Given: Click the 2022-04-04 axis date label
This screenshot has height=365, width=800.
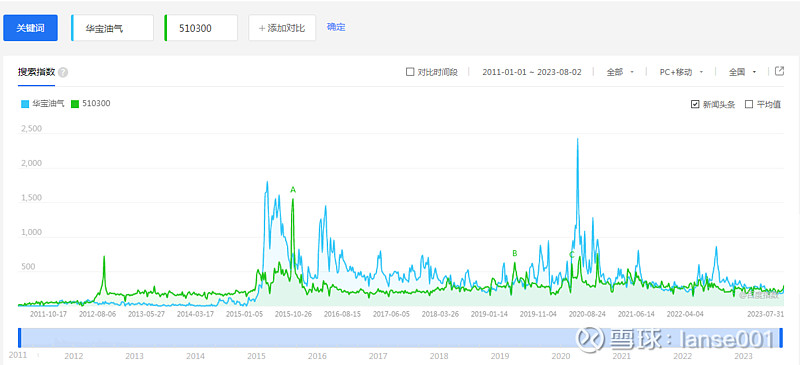Looking at the screenshot, I should 685,314.
